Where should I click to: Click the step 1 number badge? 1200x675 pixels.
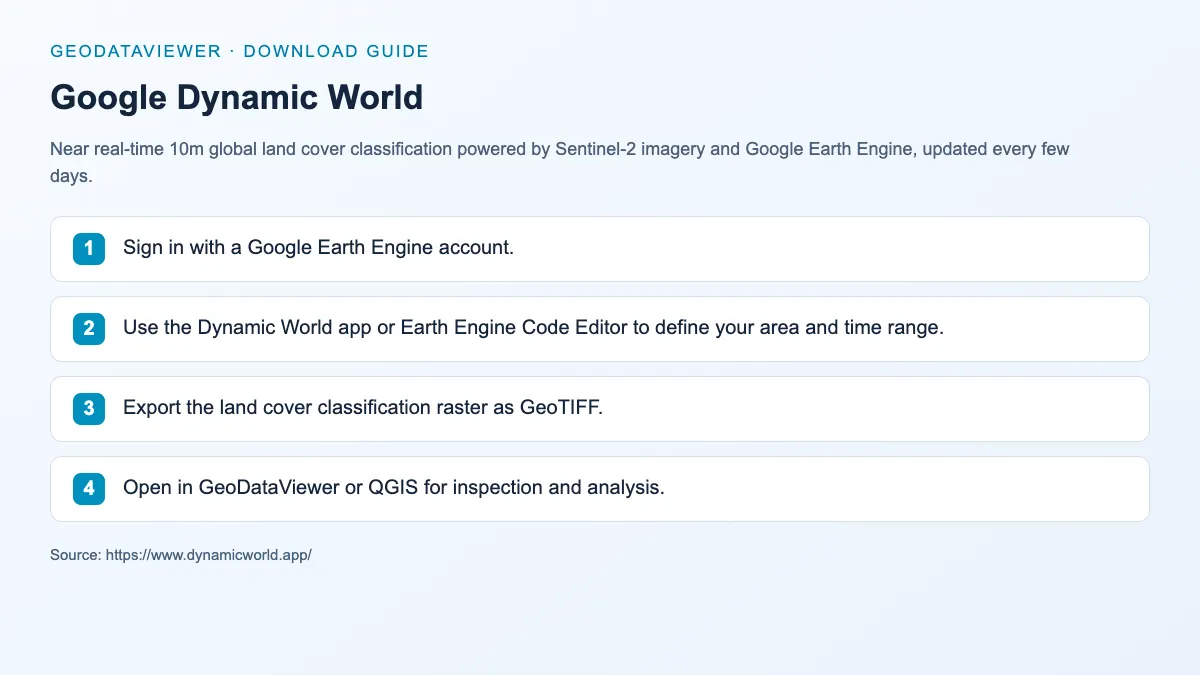tap(89, 248)
